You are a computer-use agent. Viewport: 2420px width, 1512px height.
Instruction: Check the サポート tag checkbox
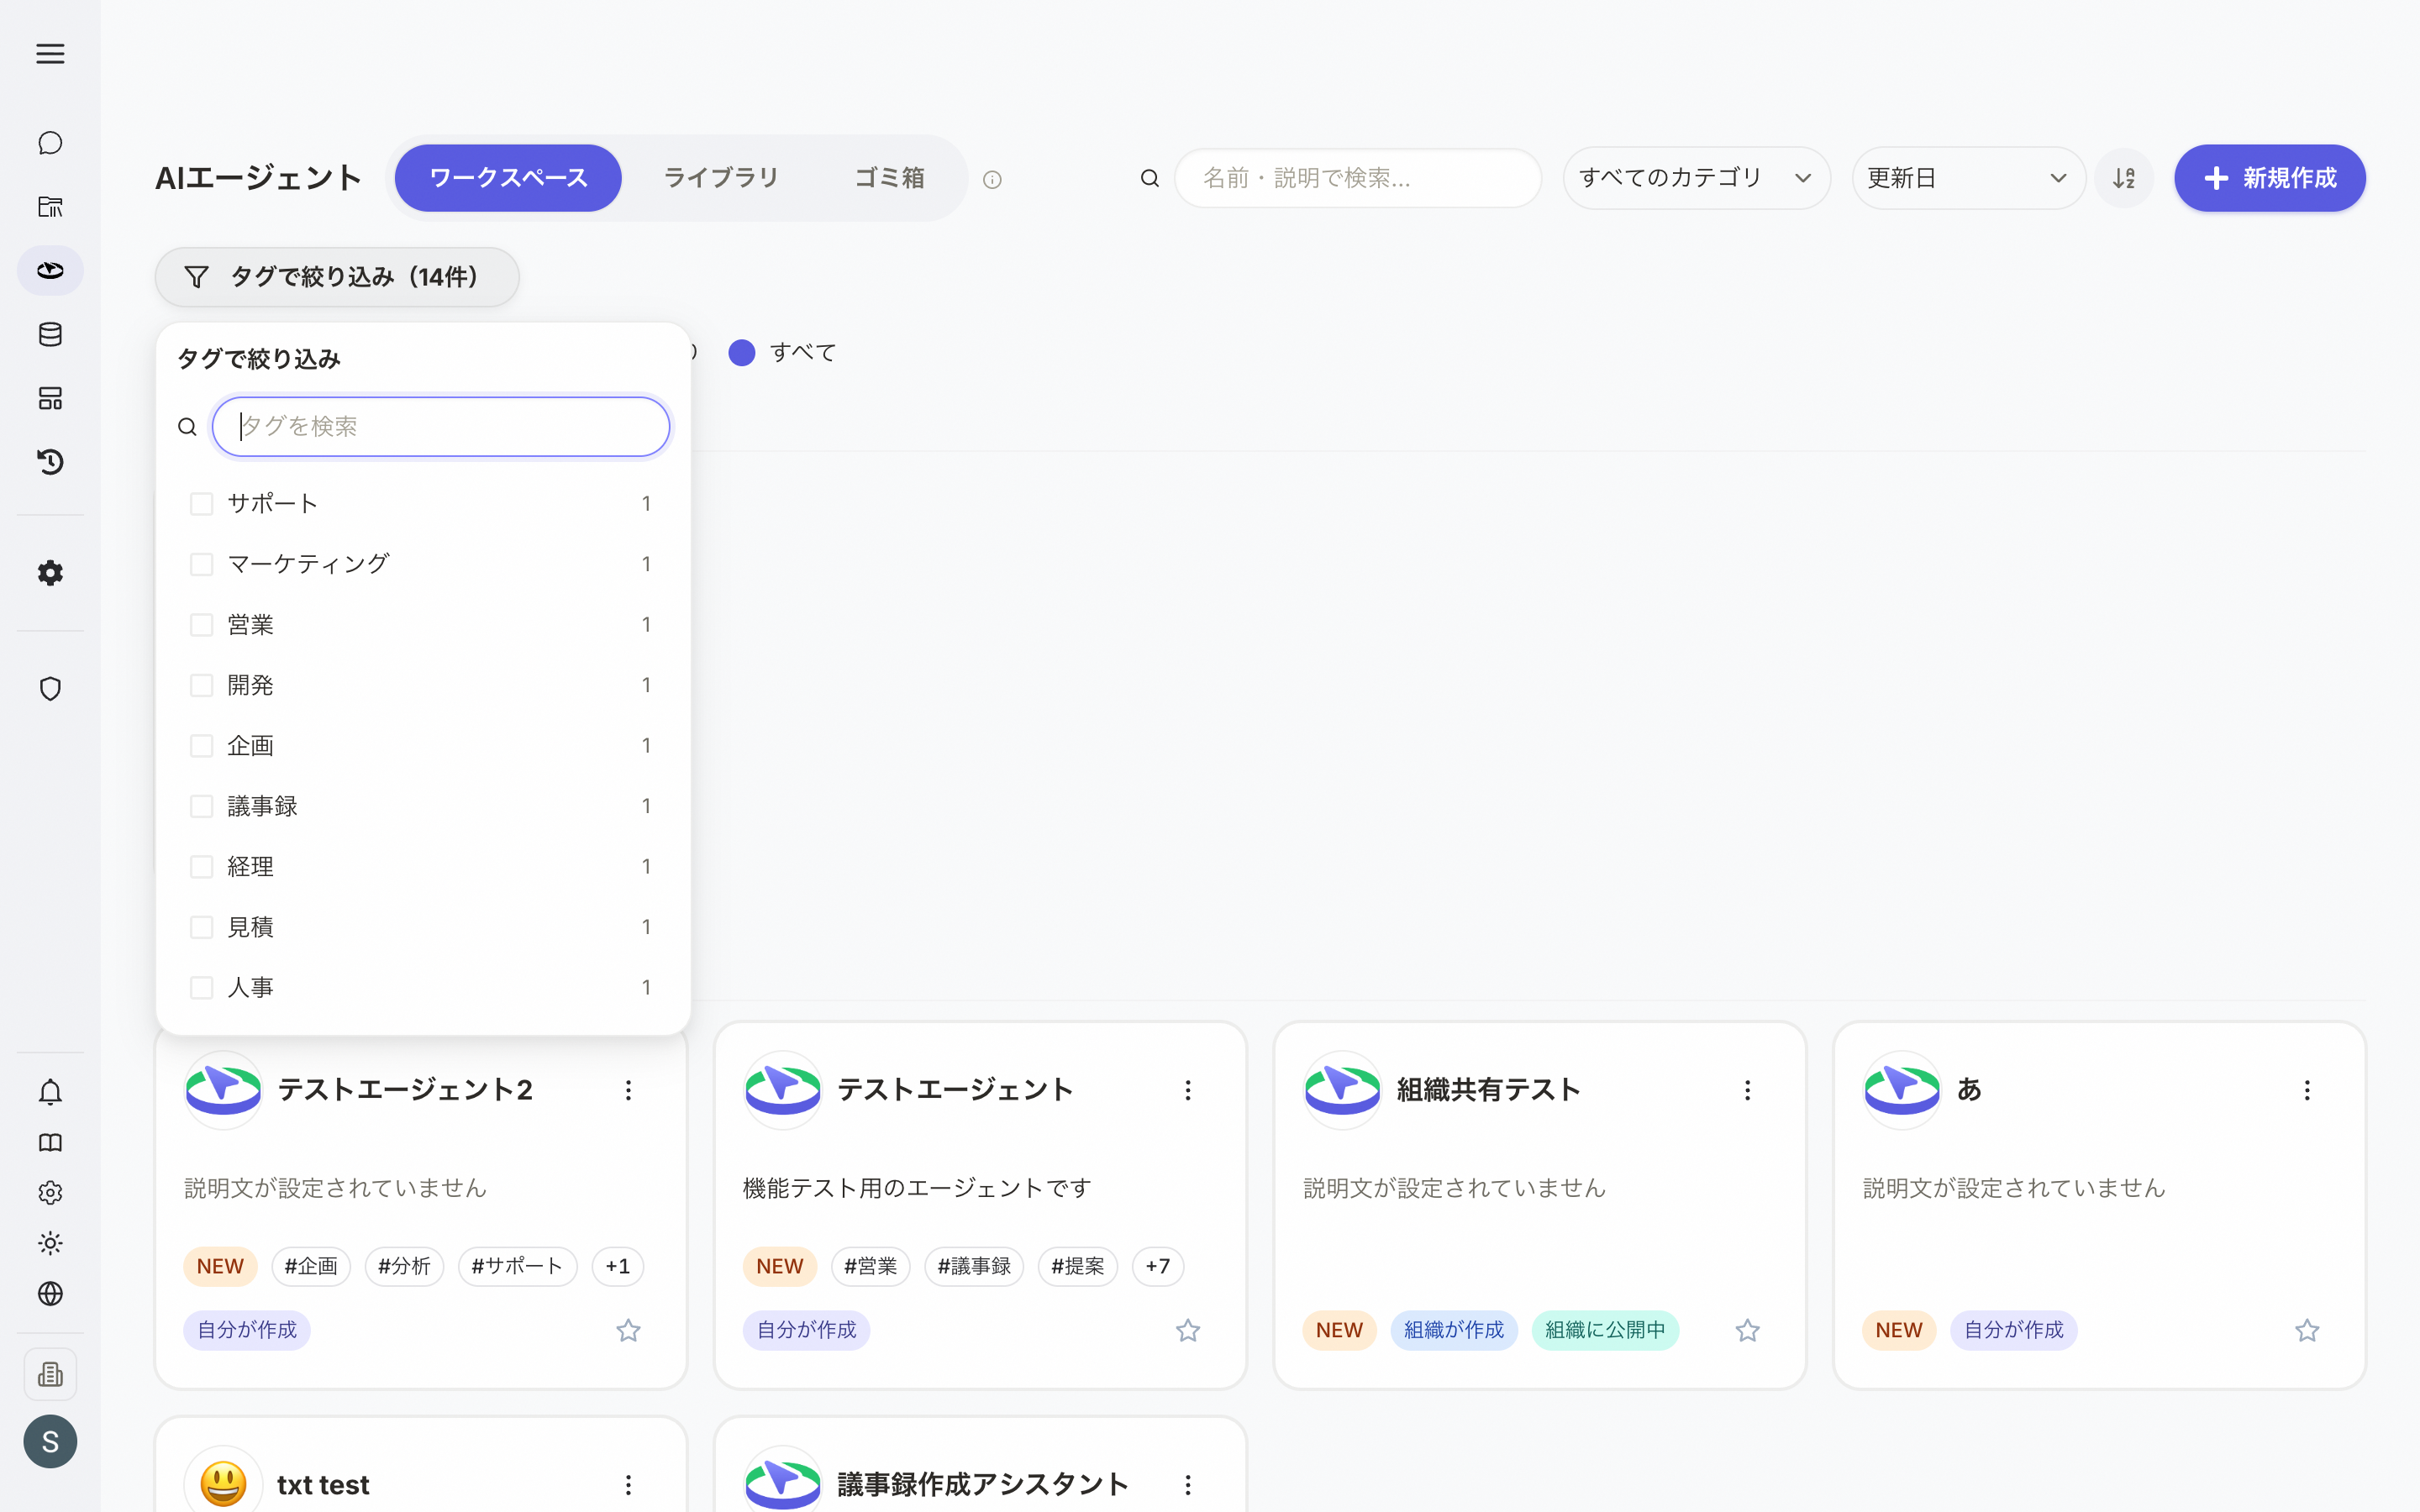[202, 504]
